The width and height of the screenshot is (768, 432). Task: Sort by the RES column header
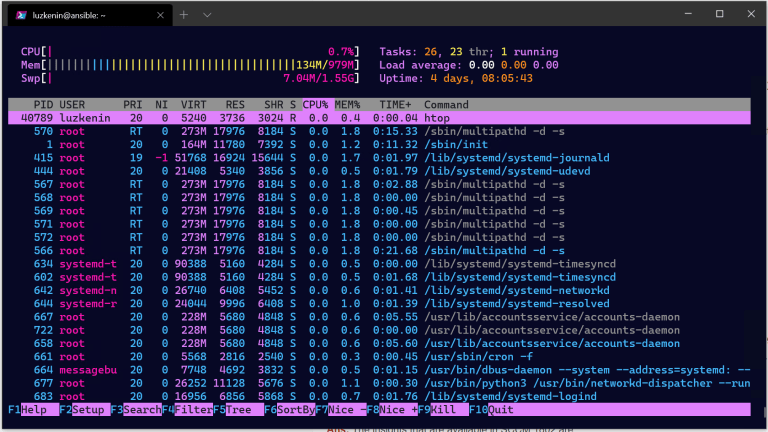point(235,105)
